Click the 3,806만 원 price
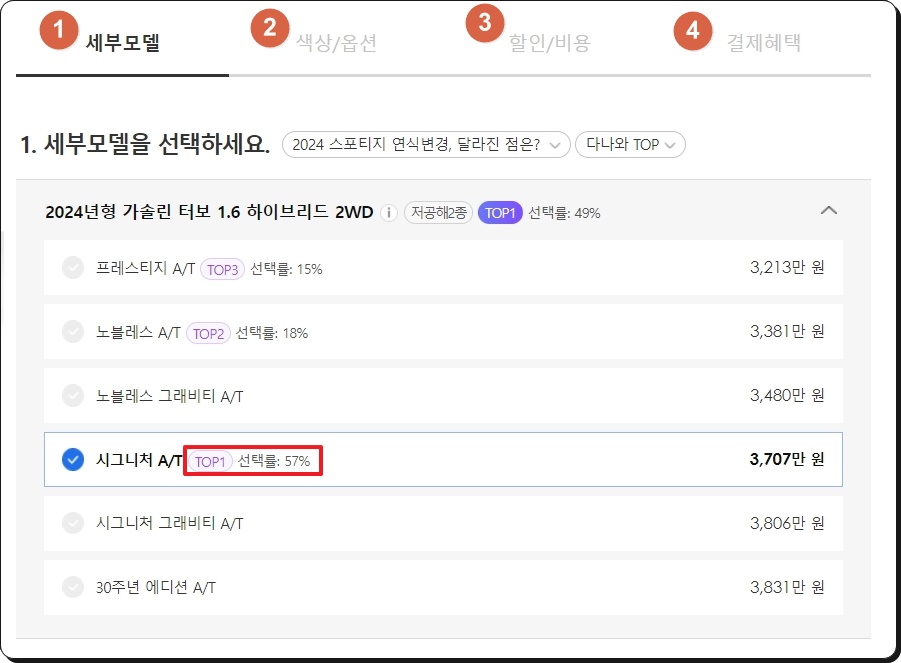This screenshot has height=663, width=901. (787, 523)
